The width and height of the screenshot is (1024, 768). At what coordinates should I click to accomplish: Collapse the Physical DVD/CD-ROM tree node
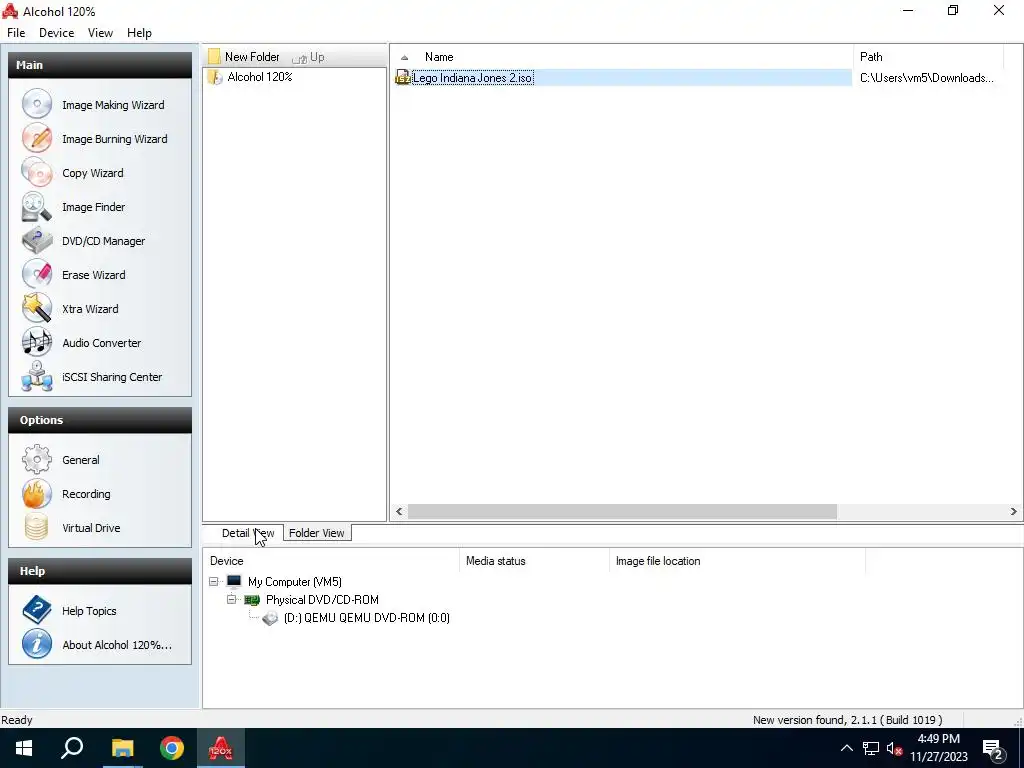[x=231, y=599]
